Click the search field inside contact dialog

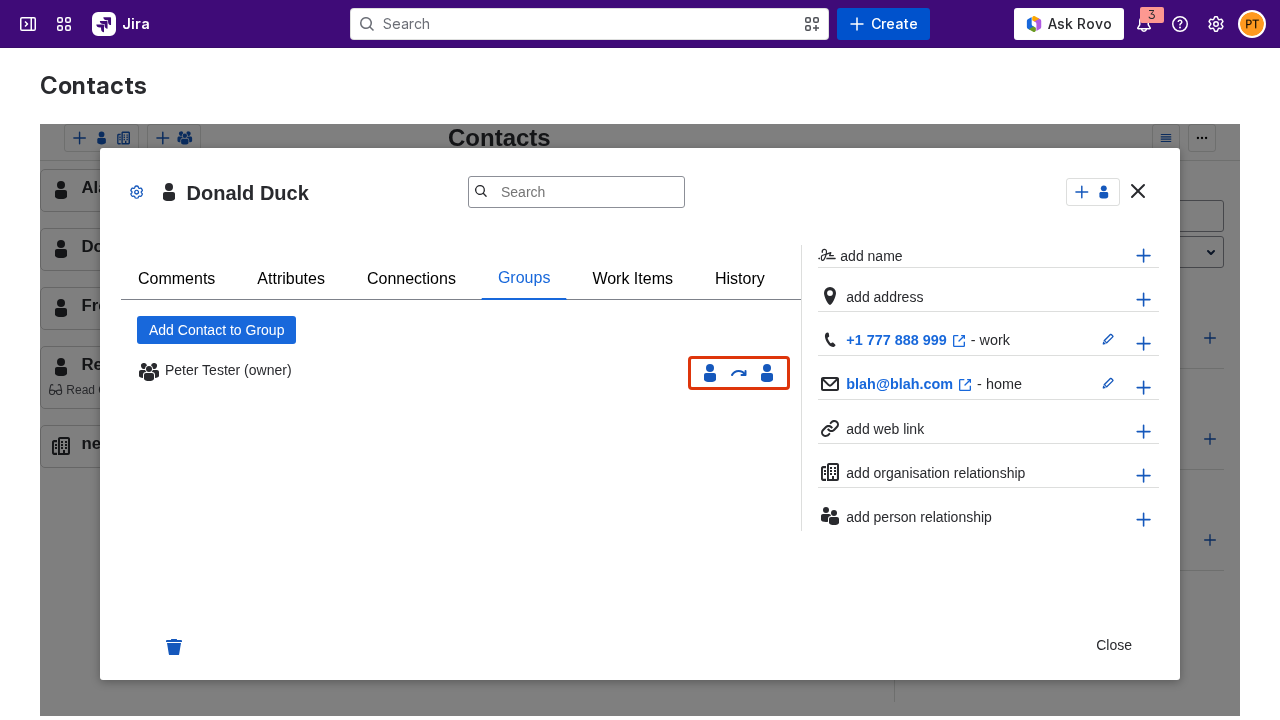pyautogui.click(x=576, y=192)
